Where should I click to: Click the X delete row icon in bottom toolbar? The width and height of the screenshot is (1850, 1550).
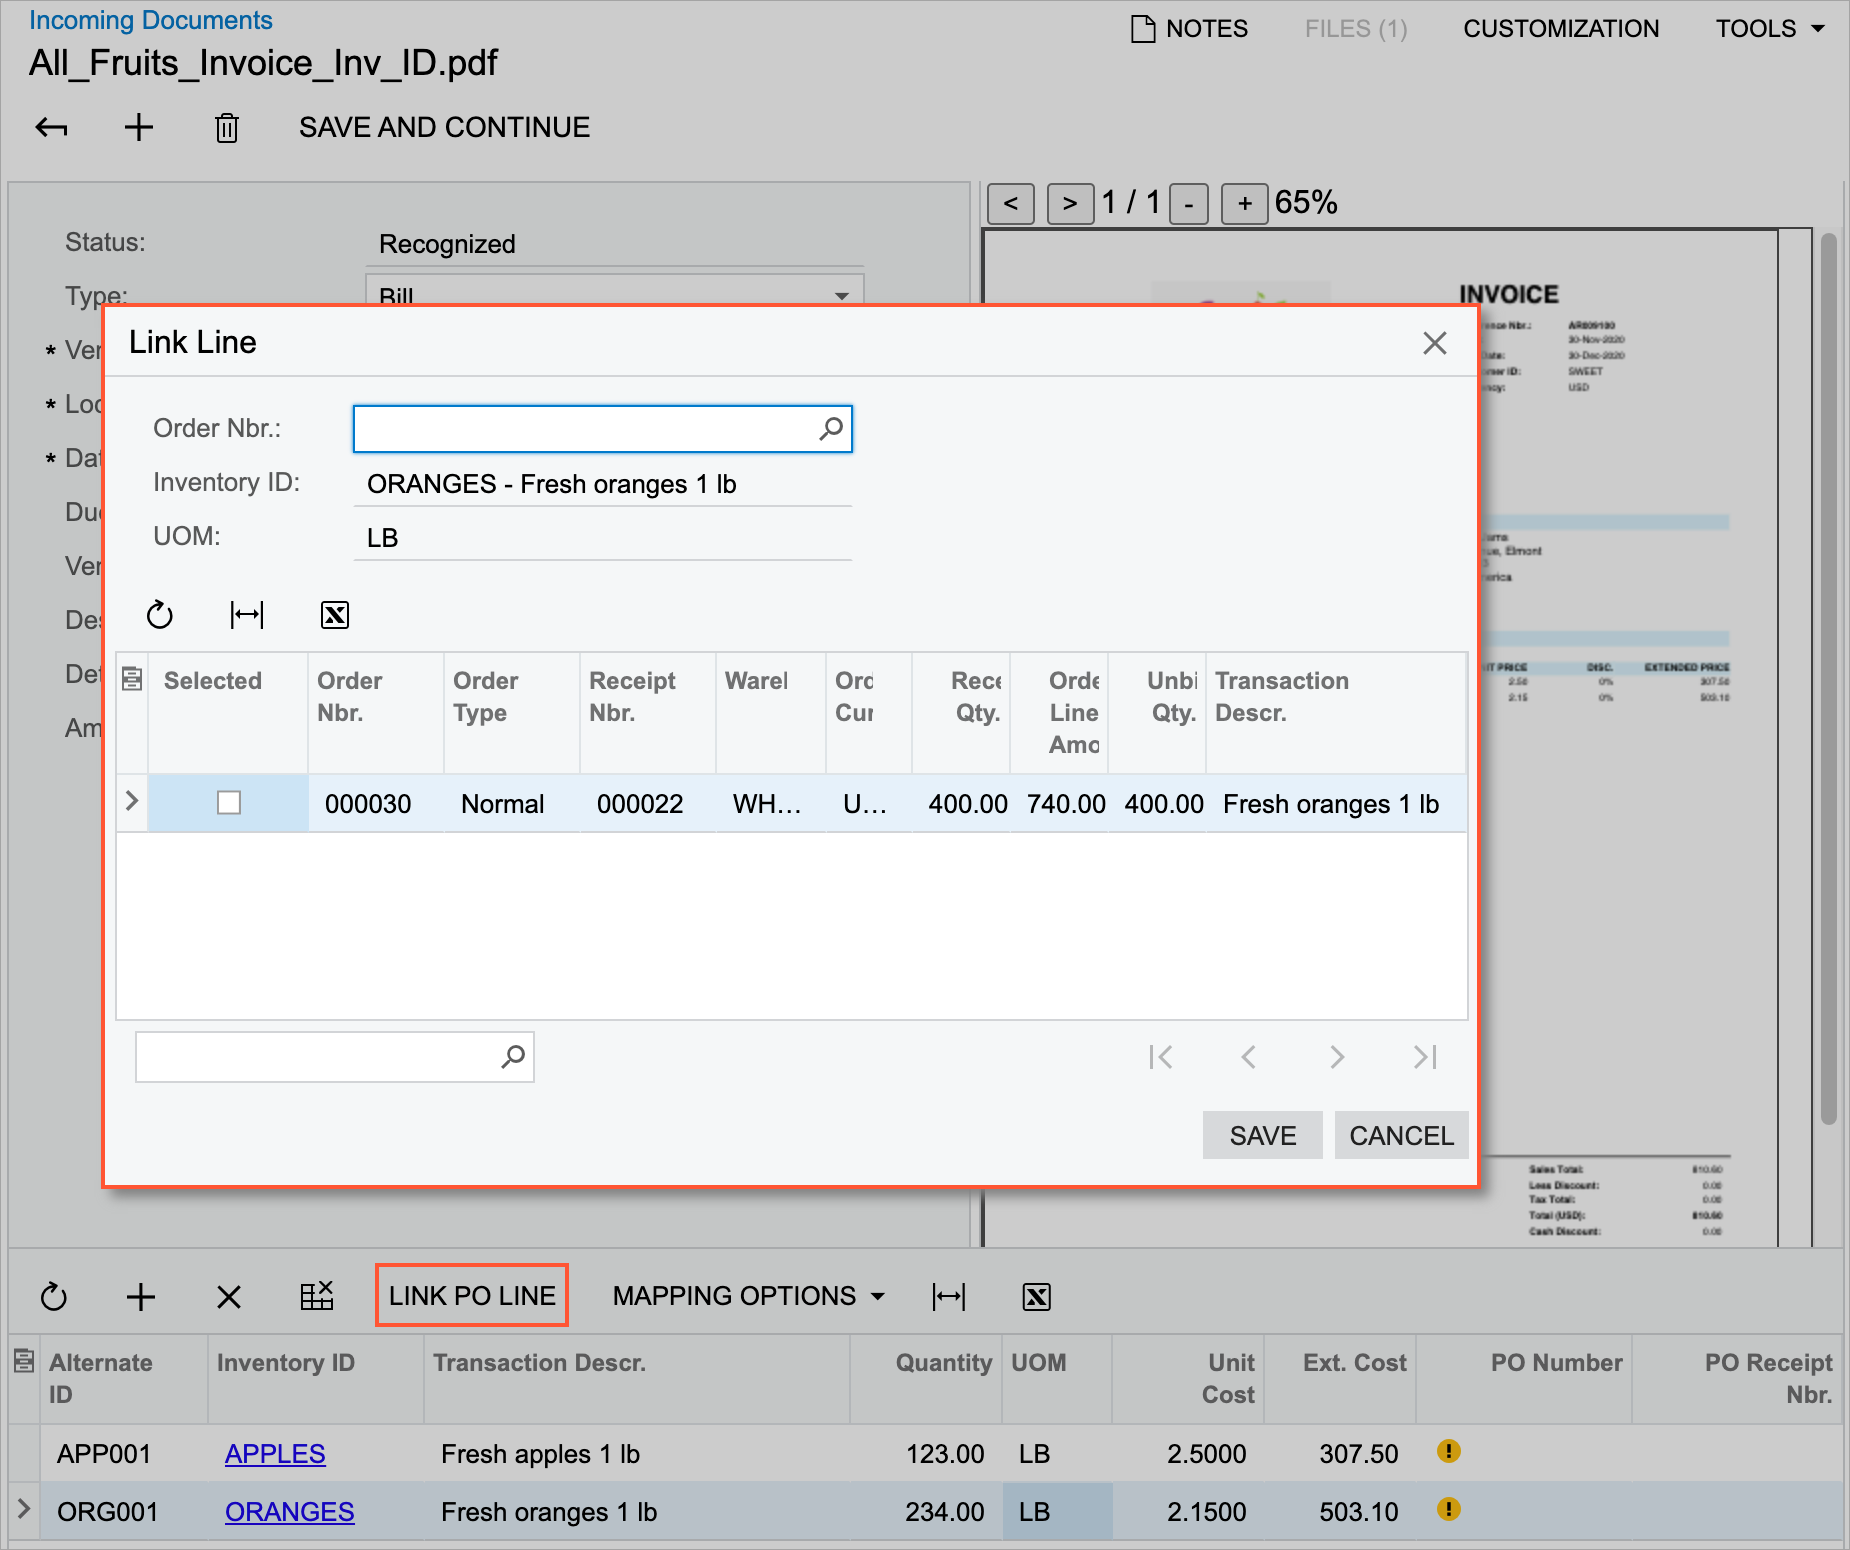click(x=229, y=1297)
